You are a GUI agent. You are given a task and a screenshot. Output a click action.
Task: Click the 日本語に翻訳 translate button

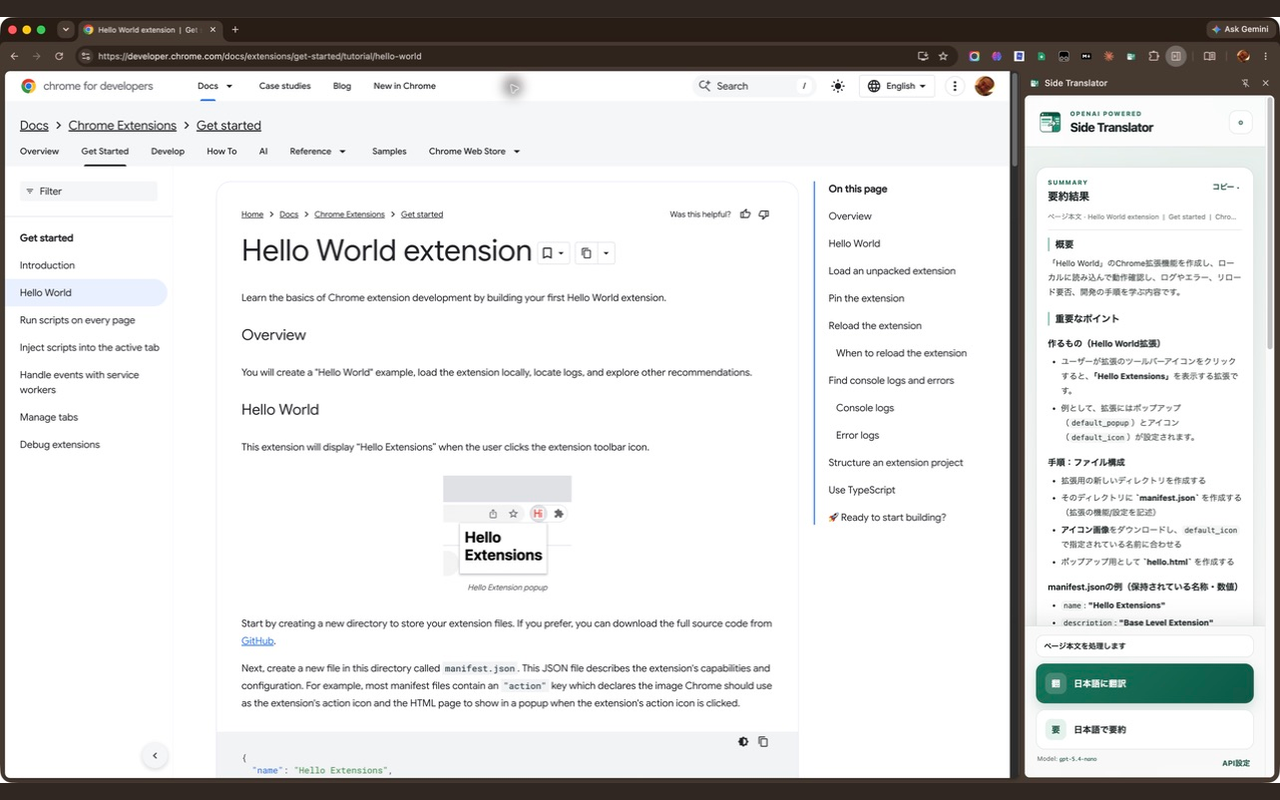[1145, 683]
